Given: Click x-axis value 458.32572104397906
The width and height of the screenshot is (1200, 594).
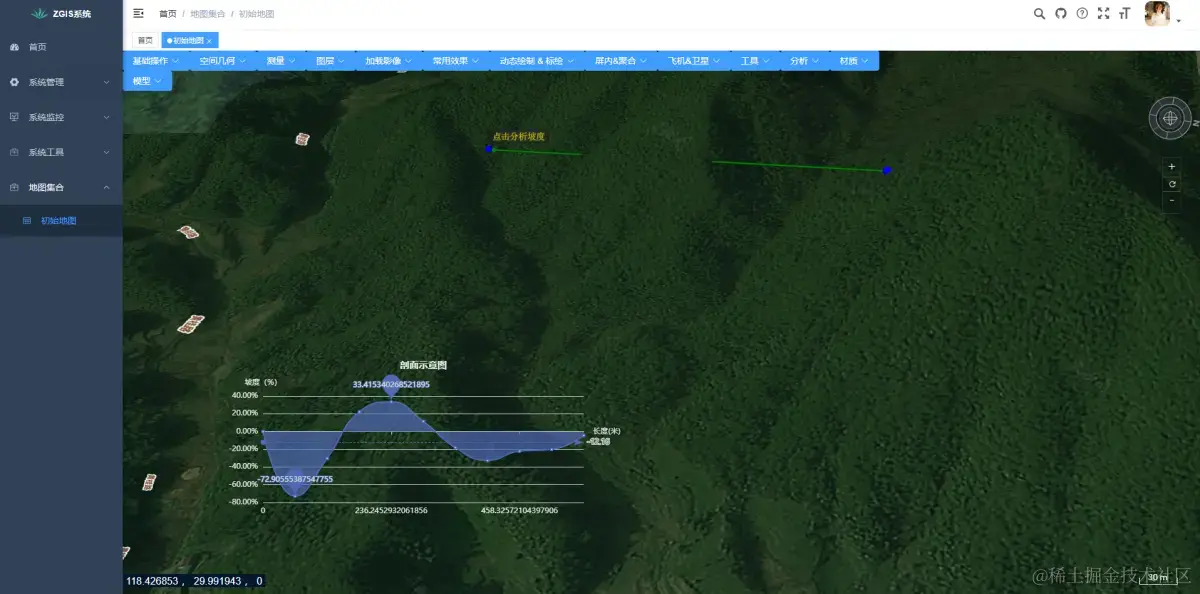Looking at the screenshot, I should pos(519,510).
